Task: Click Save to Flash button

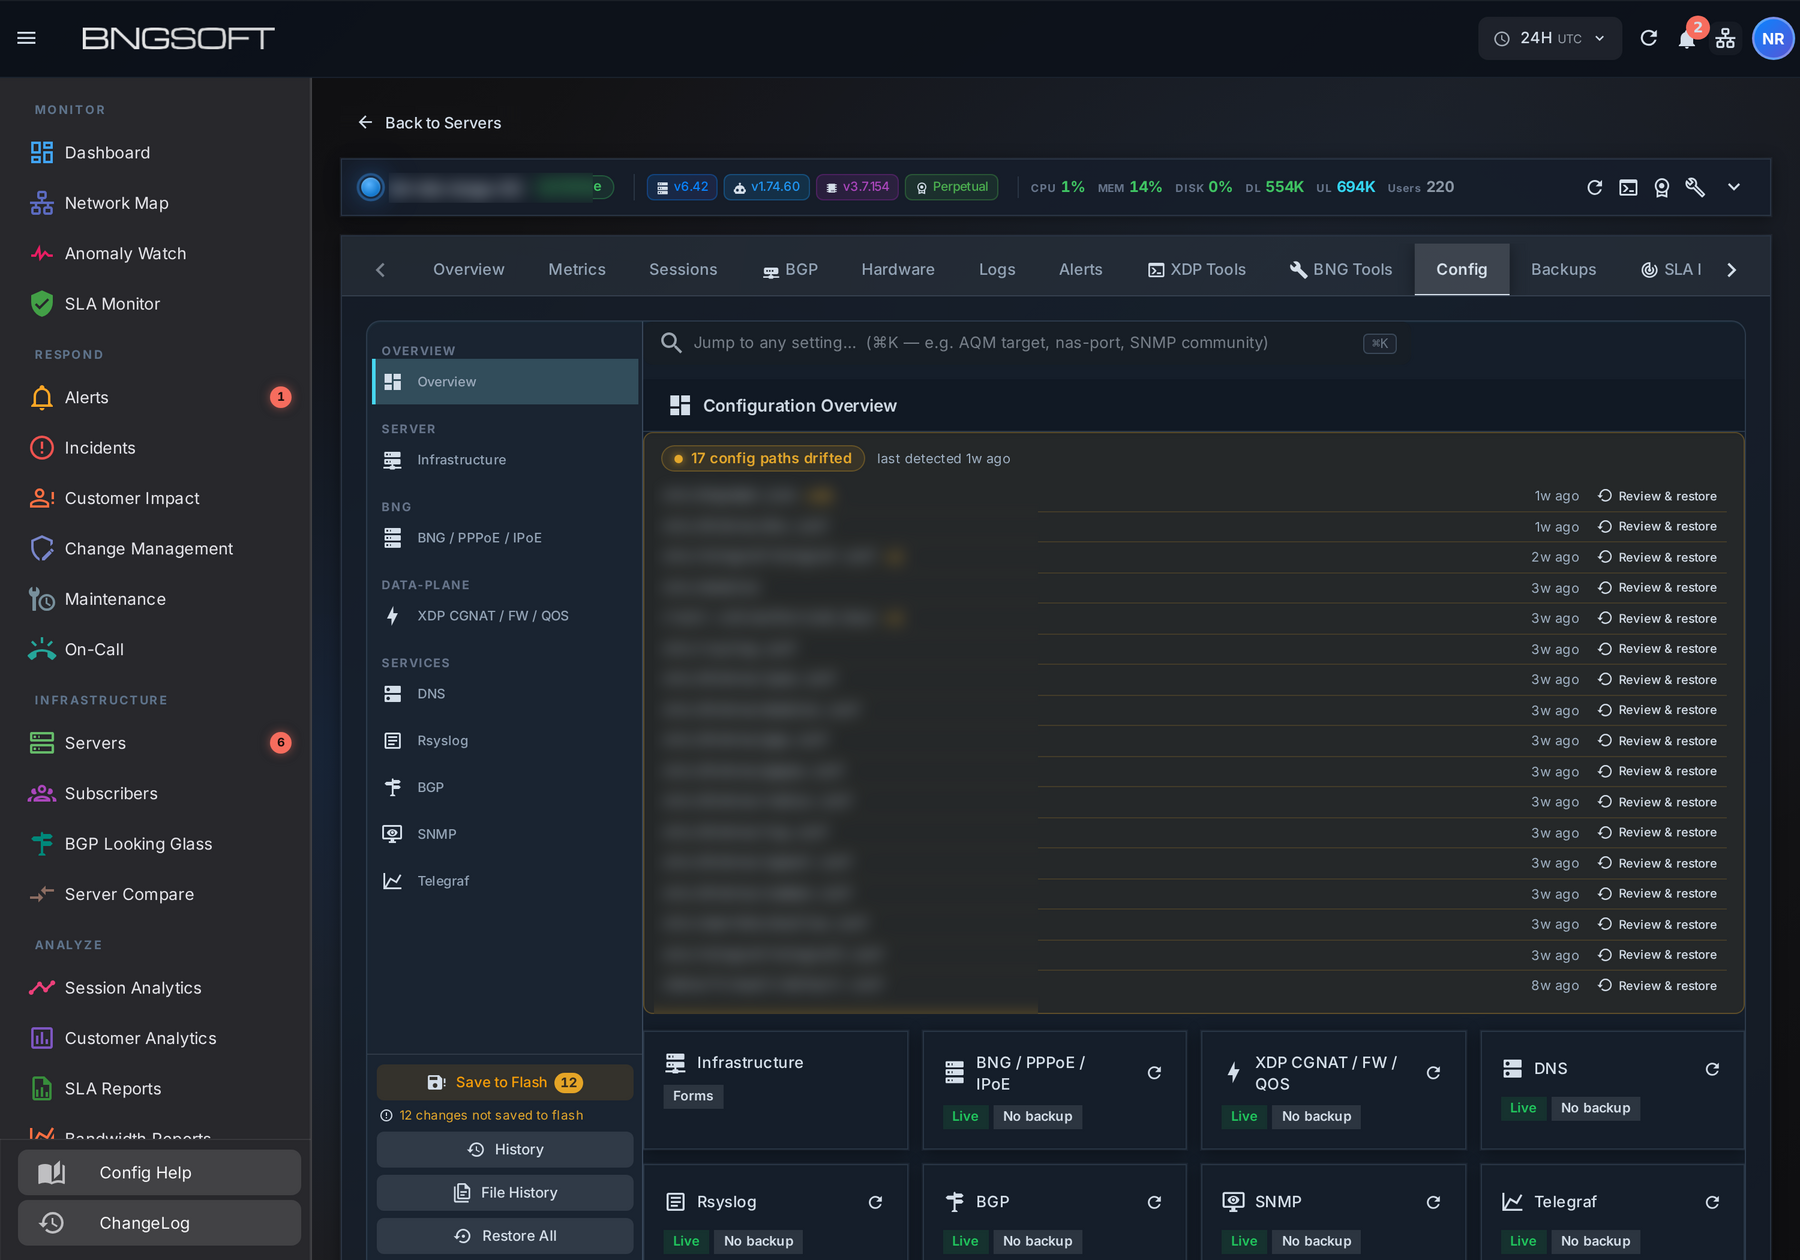Action: [x=505, y=1082]
